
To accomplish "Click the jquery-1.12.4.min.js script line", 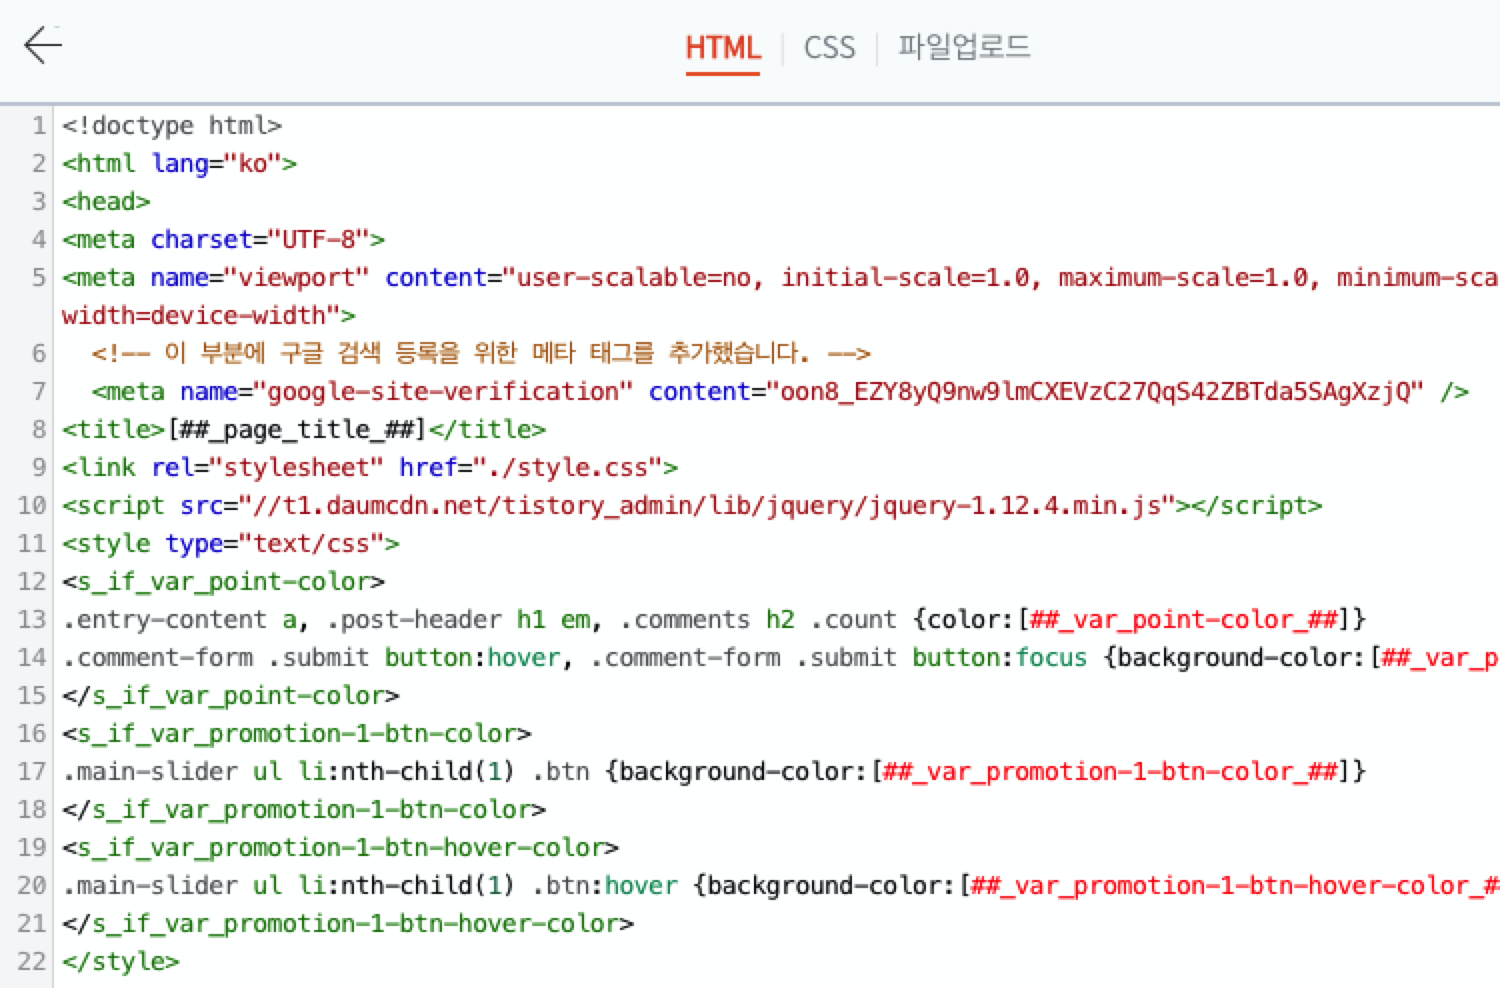I will [x=692, y=506].
